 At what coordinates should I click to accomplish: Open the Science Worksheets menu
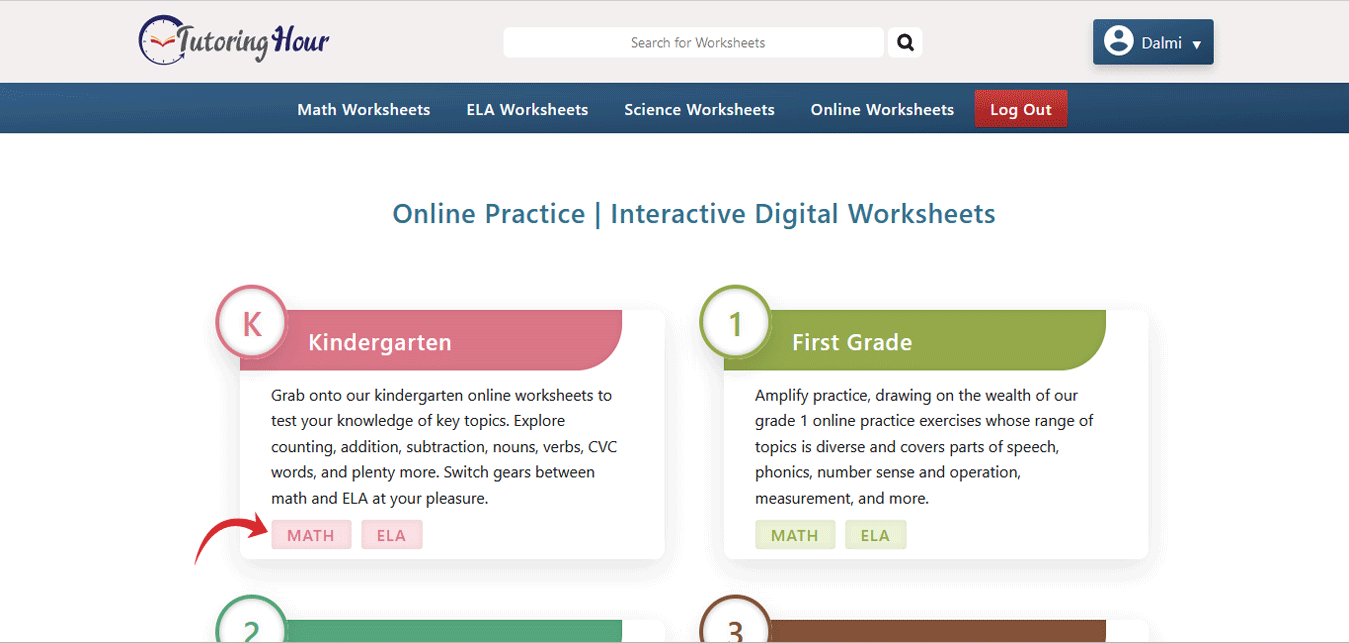[x=699, y=110]
